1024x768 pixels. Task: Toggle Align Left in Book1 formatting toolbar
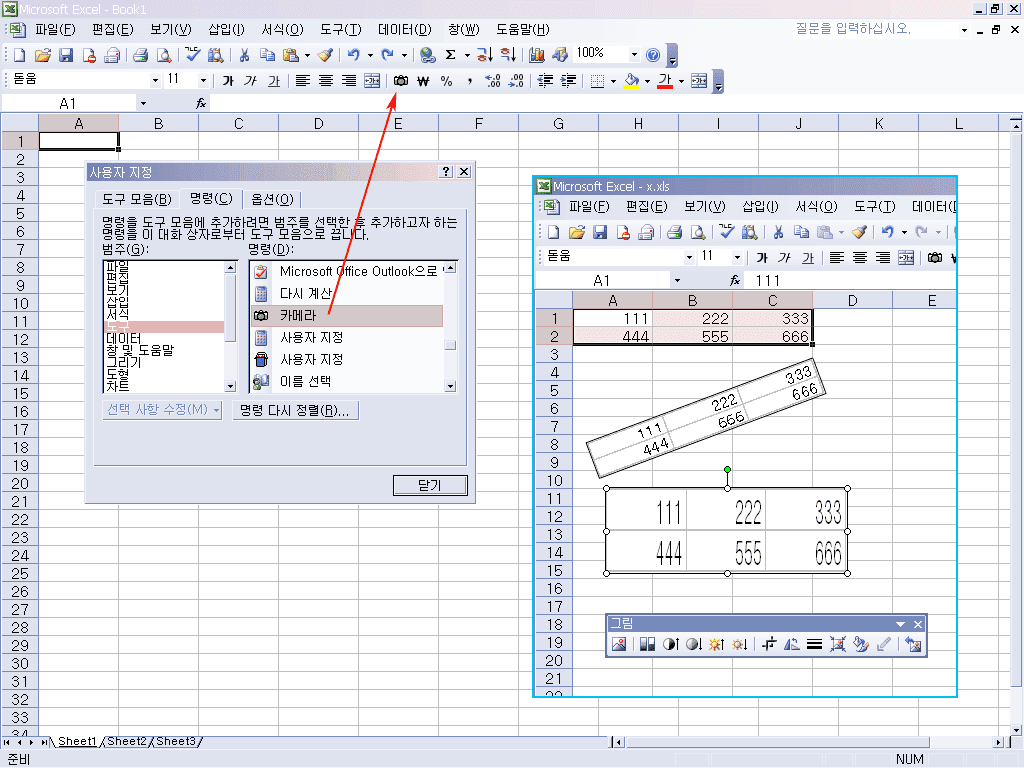point(302,81)
